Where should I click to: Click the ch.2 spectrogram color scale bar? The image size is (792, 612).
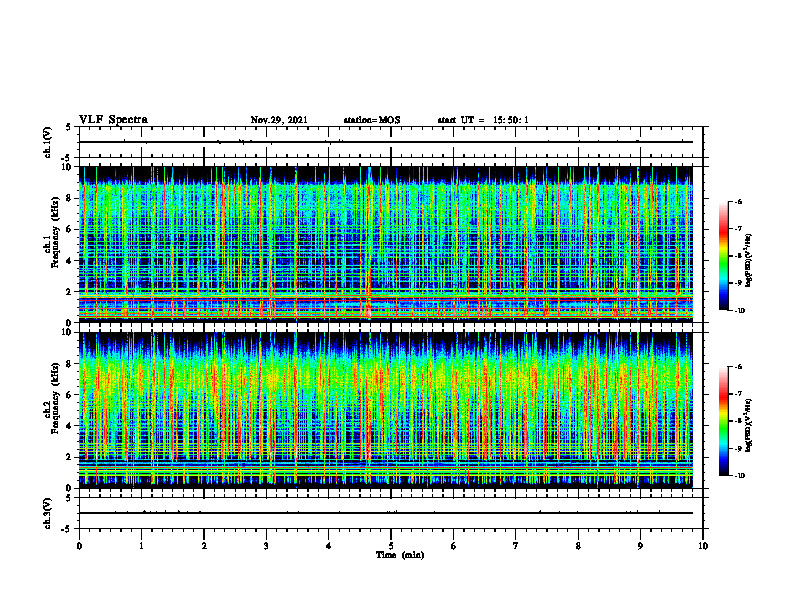coord(723,421)
